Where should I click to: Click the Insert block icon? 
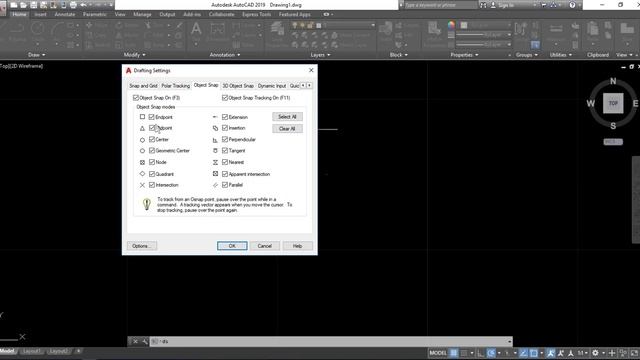(386, 29)
